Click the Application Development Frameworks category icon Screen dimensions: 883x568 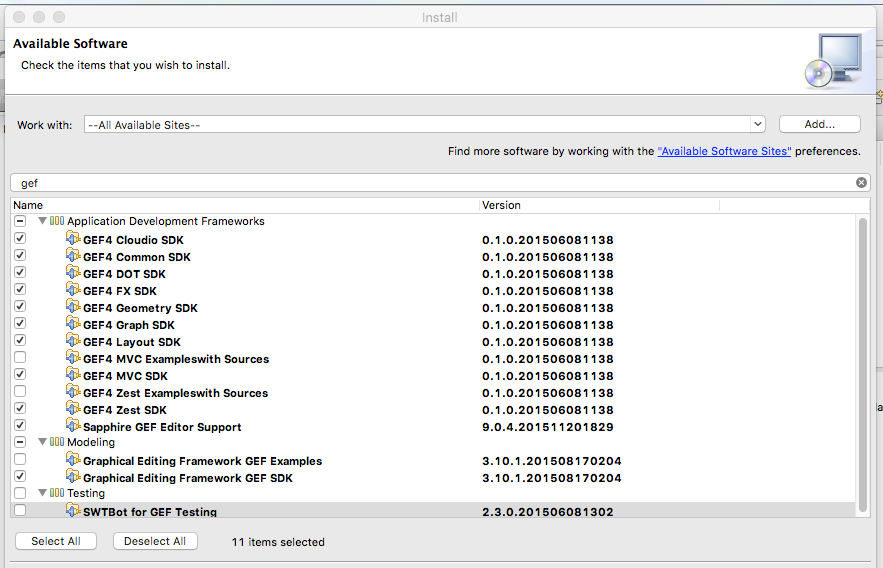57,221
